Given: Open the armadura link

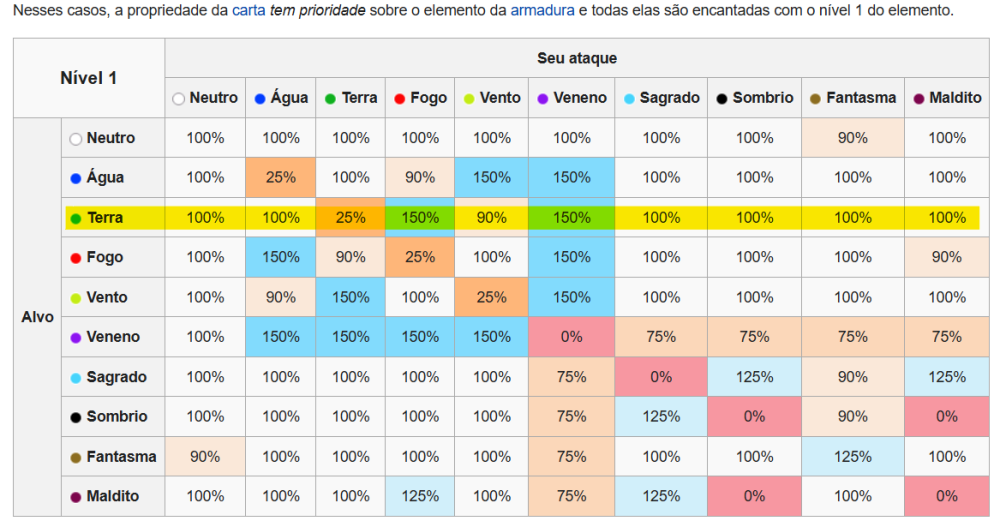Looking at the screenshot, I should pos(543,10).
